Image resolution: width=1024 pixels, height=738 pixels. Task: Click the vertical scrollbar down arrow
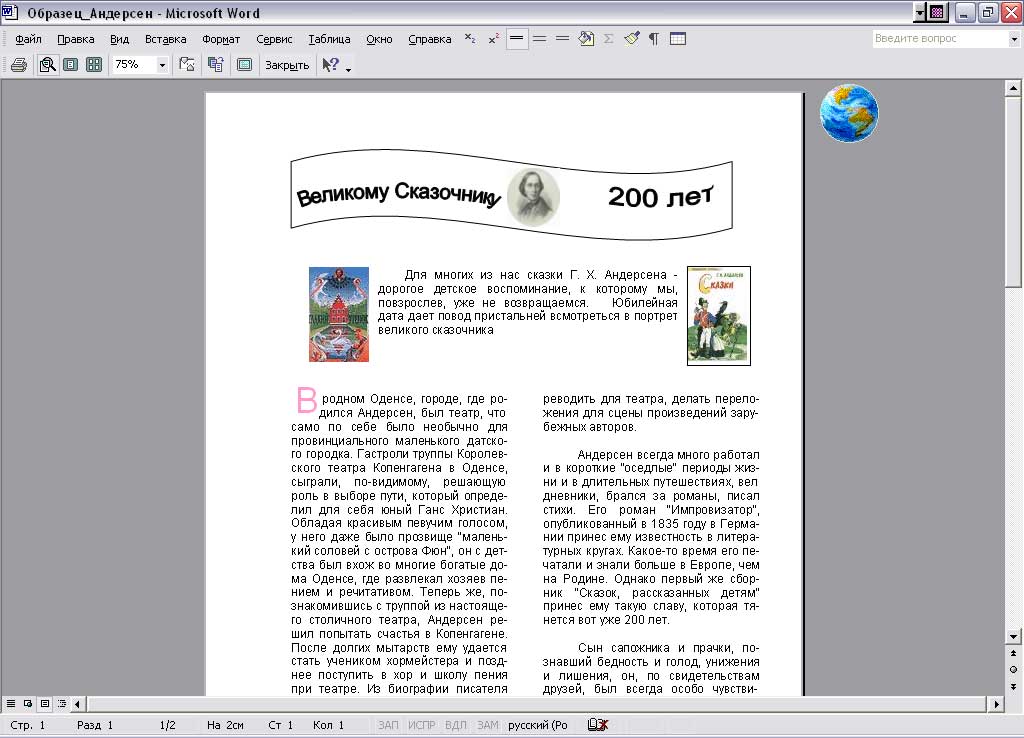[1013, 636]
